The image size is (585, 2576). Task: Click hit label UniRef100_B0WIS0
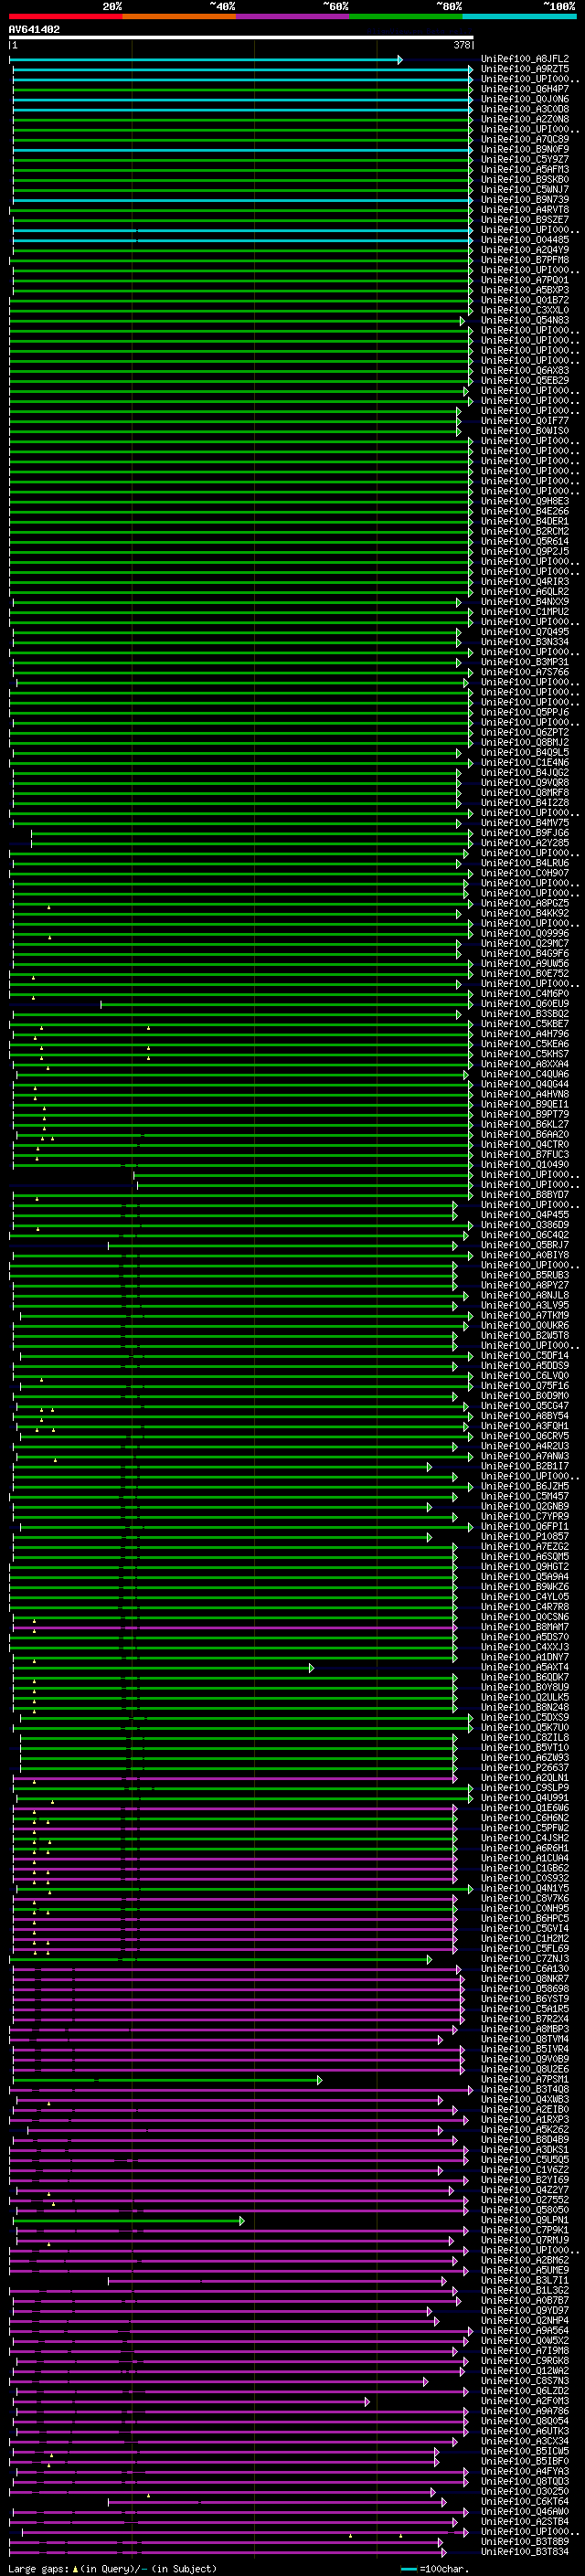[525, 431]
